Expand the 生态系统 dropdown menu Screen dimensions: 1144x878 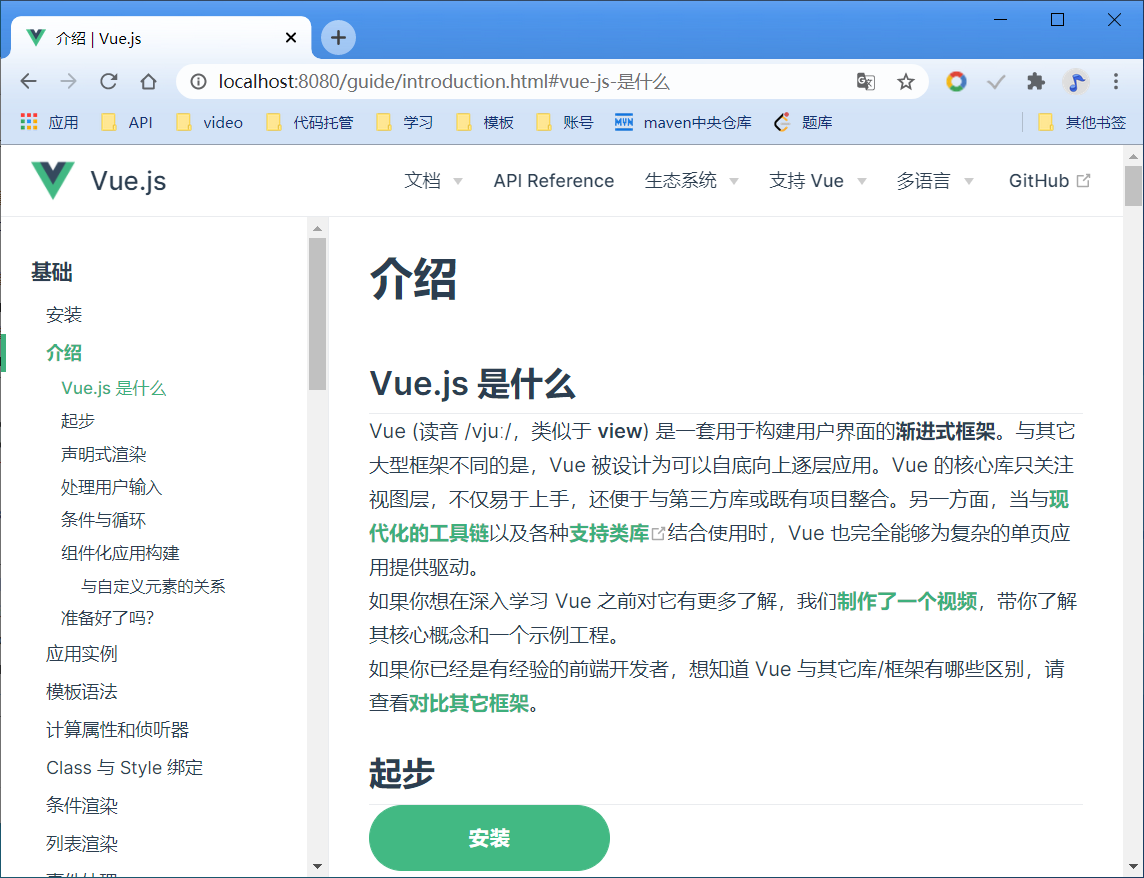(x=692, y=180)
